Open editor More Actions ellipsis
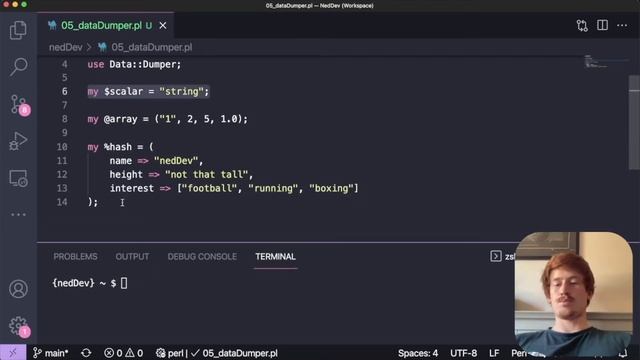 (622, 25)
